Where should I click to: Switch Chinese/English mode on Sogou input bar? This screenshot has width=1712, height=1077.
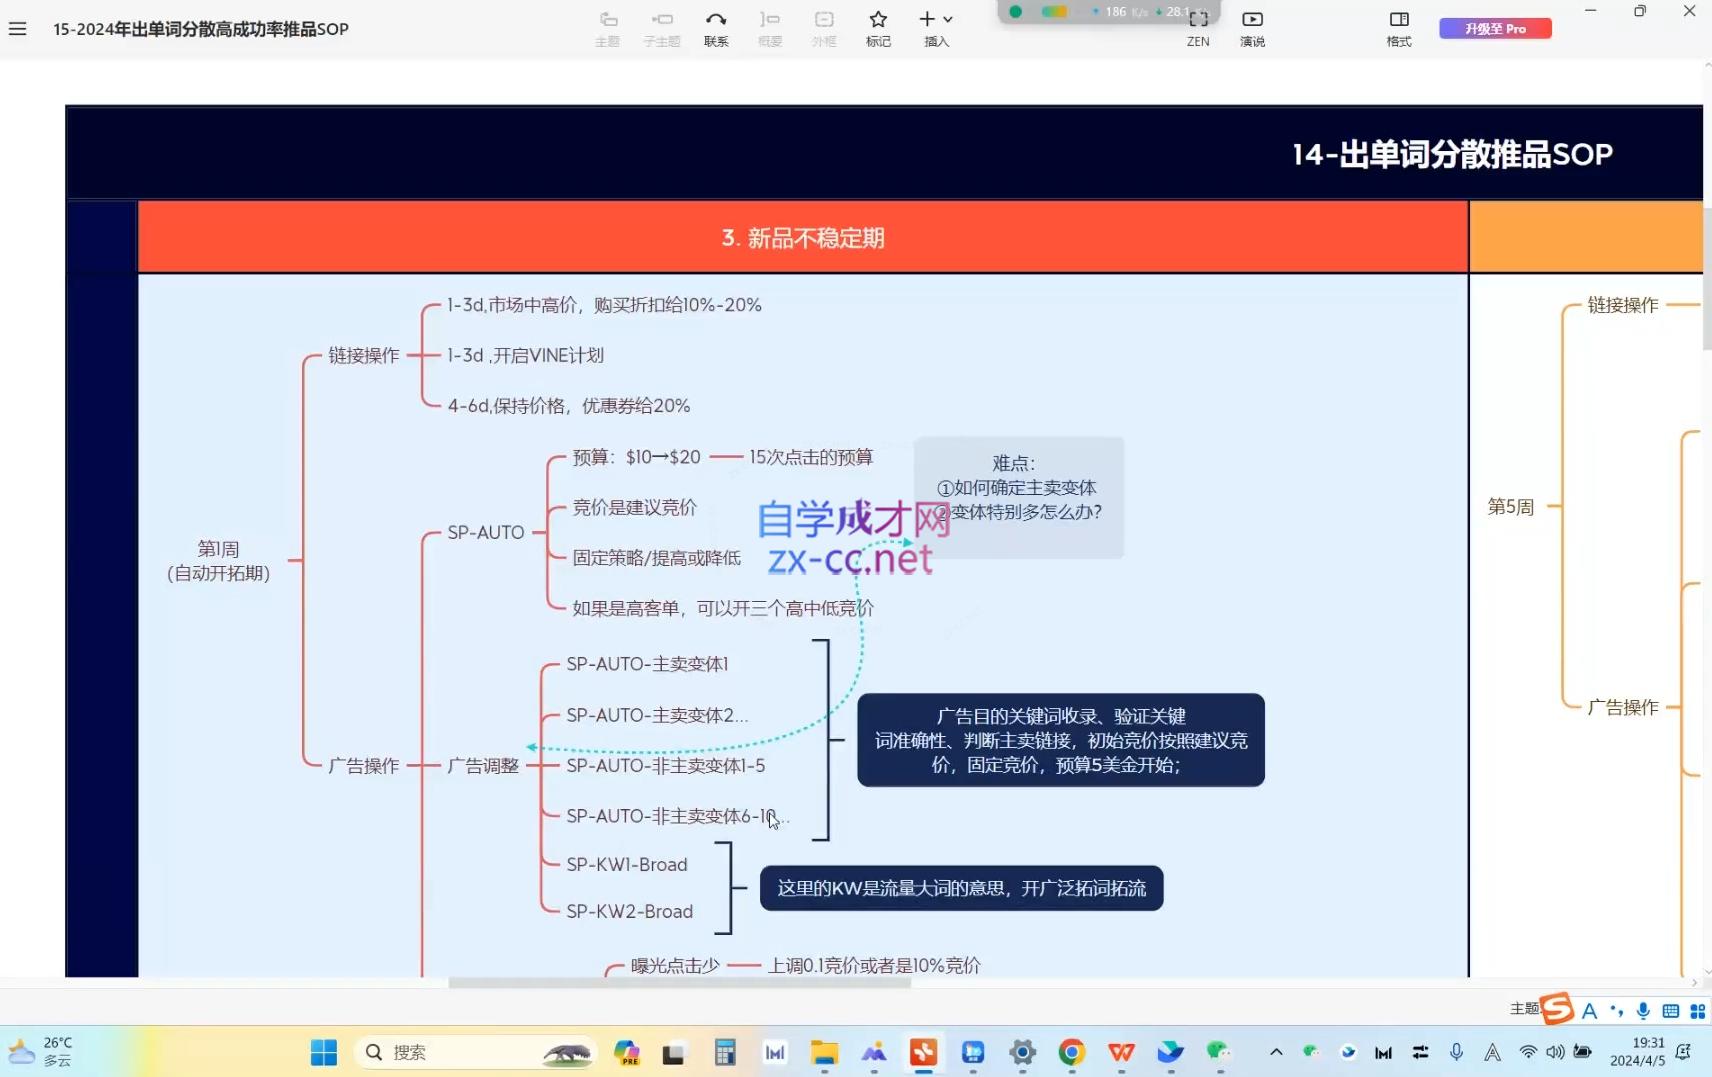[1589, 1010]
